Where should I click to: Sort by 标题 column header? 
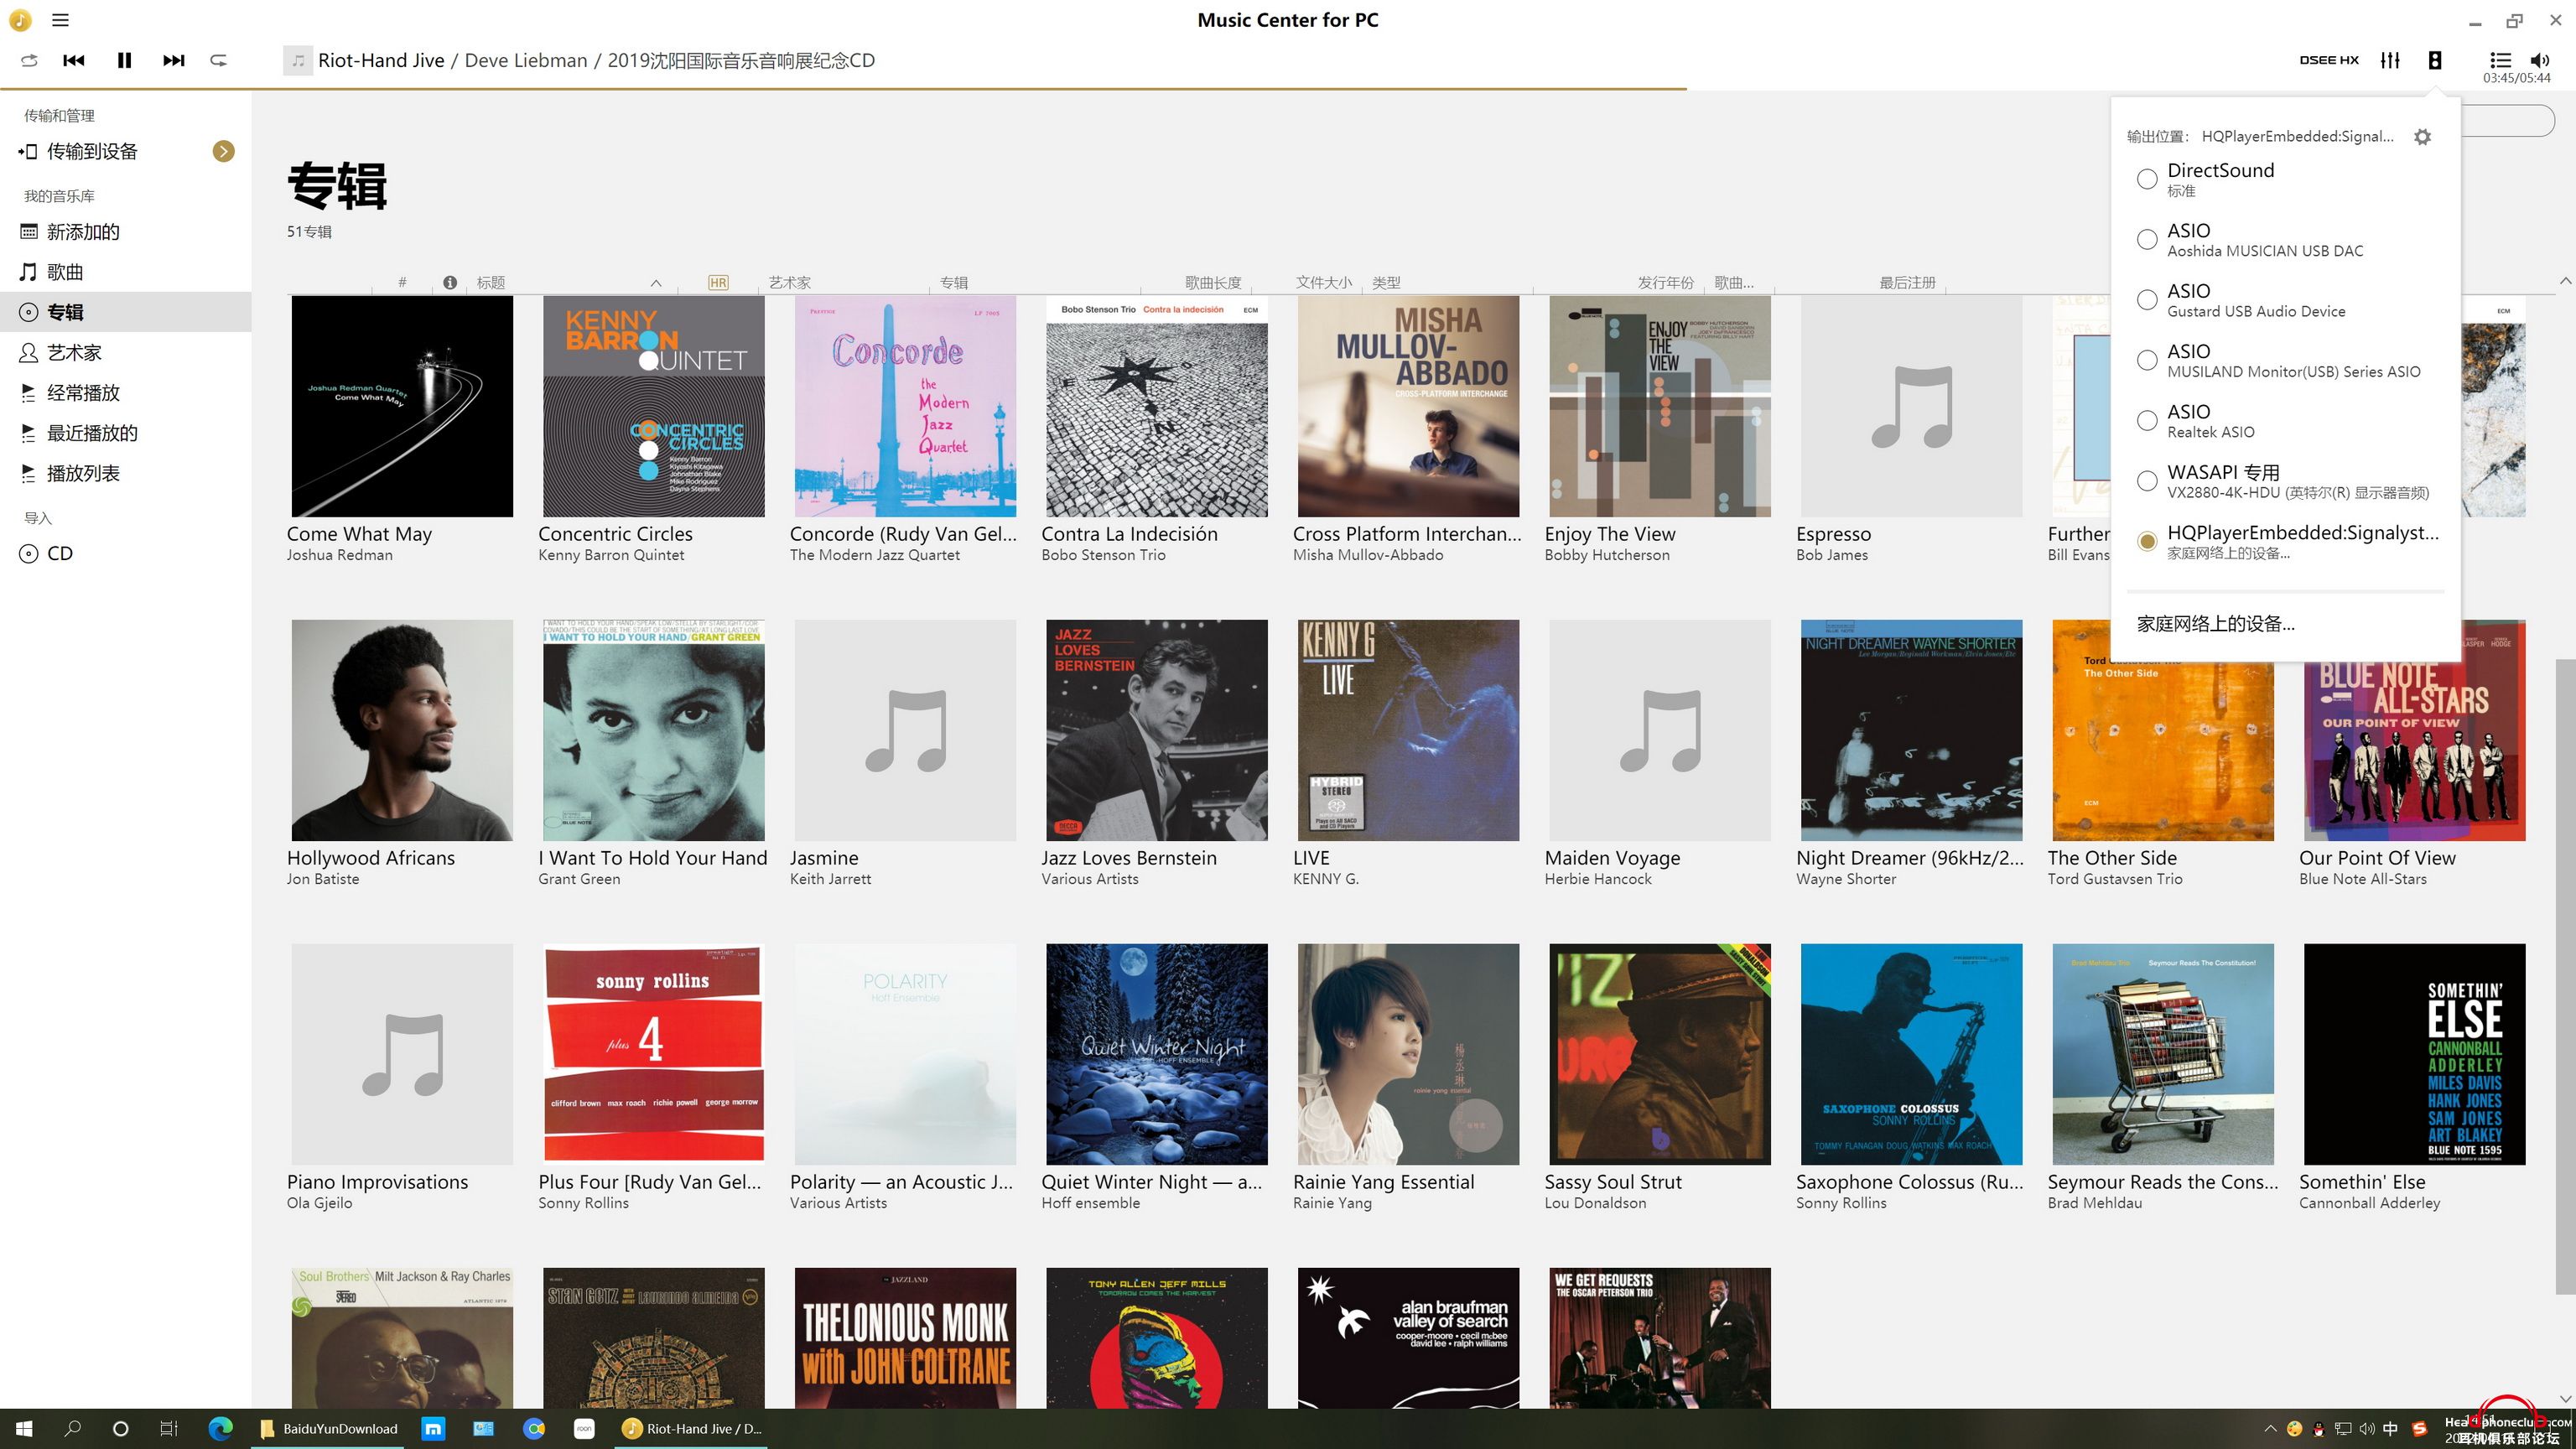coord(491,283)
